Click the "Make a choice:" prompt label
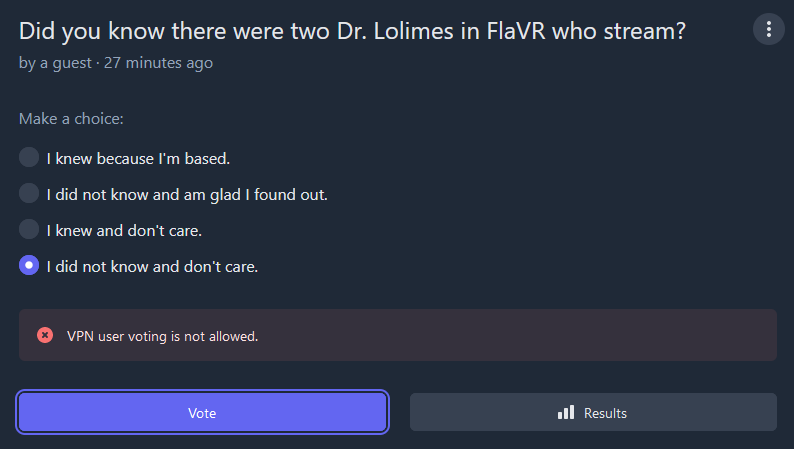The width and height of the screenshot is (794, 449). pos(71,119)
